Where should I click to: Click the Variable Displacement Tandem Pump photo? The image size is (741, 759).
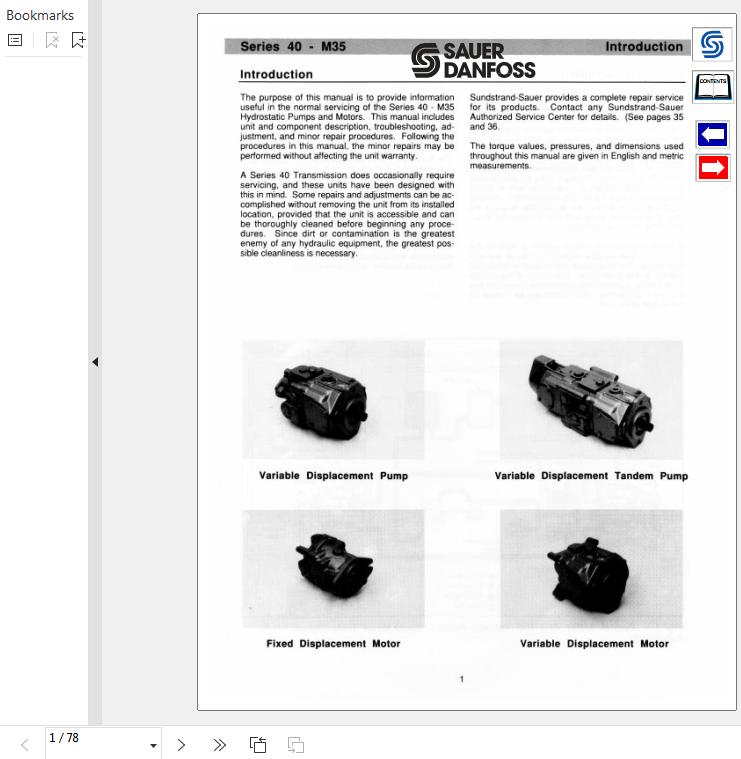[x=591, y=399]
